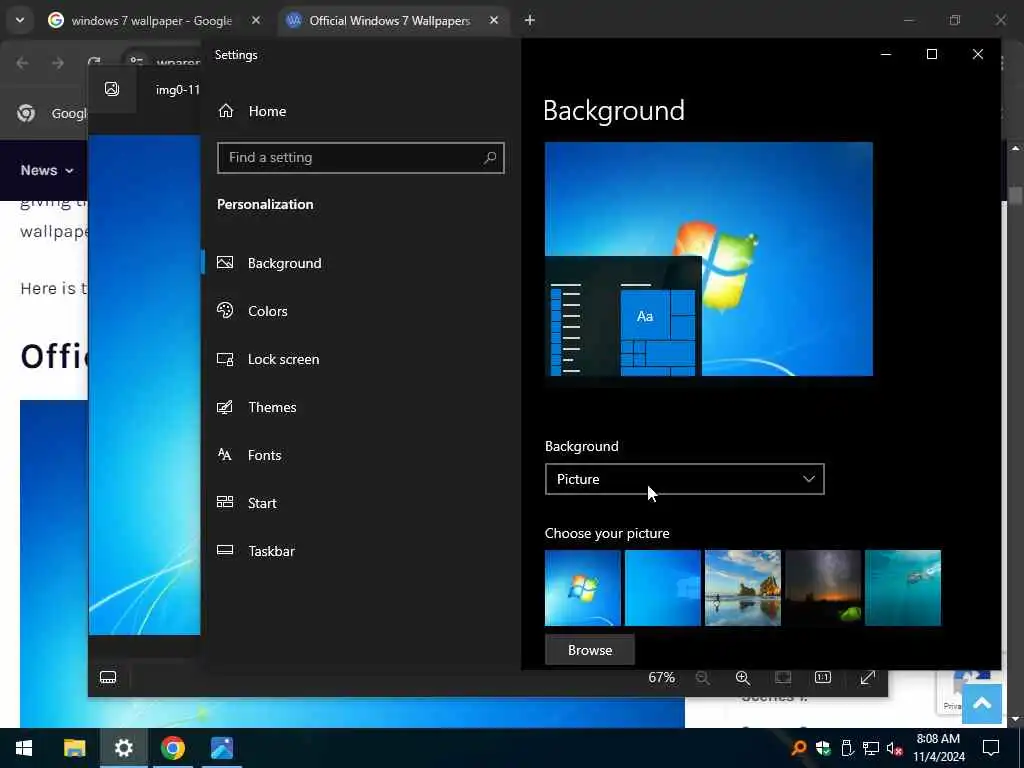Click the Find a setting search box

(360, 157)
